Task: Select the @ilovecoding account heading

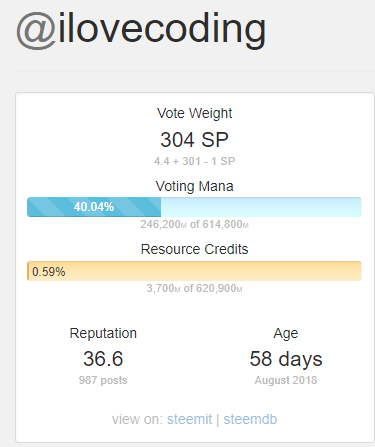Action: tap(141, 29)
